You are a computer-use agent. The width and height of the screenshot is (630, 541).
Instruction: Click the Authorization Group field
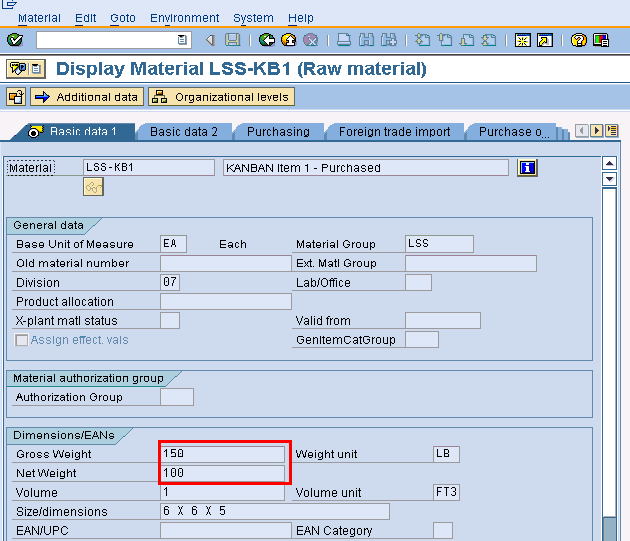point(177,397)
